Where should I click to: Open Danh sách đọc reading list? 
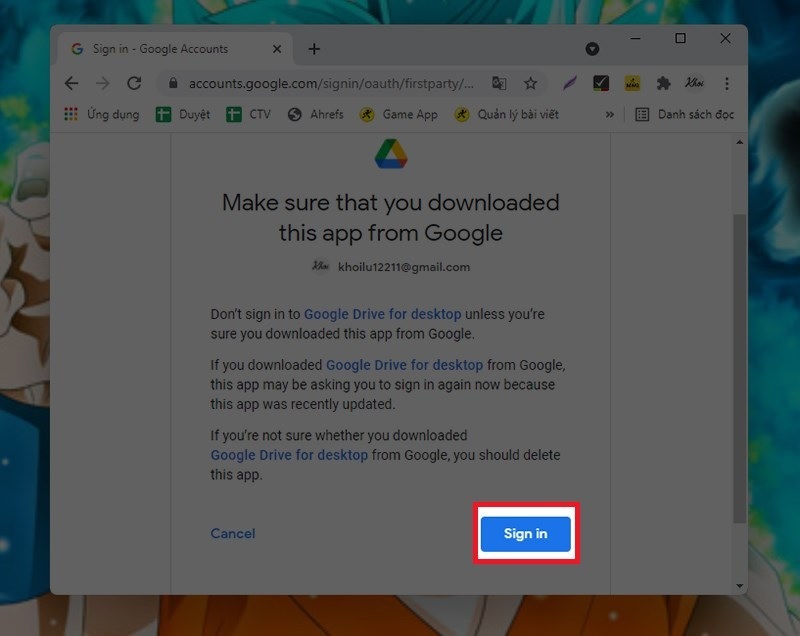click(684, 114)
